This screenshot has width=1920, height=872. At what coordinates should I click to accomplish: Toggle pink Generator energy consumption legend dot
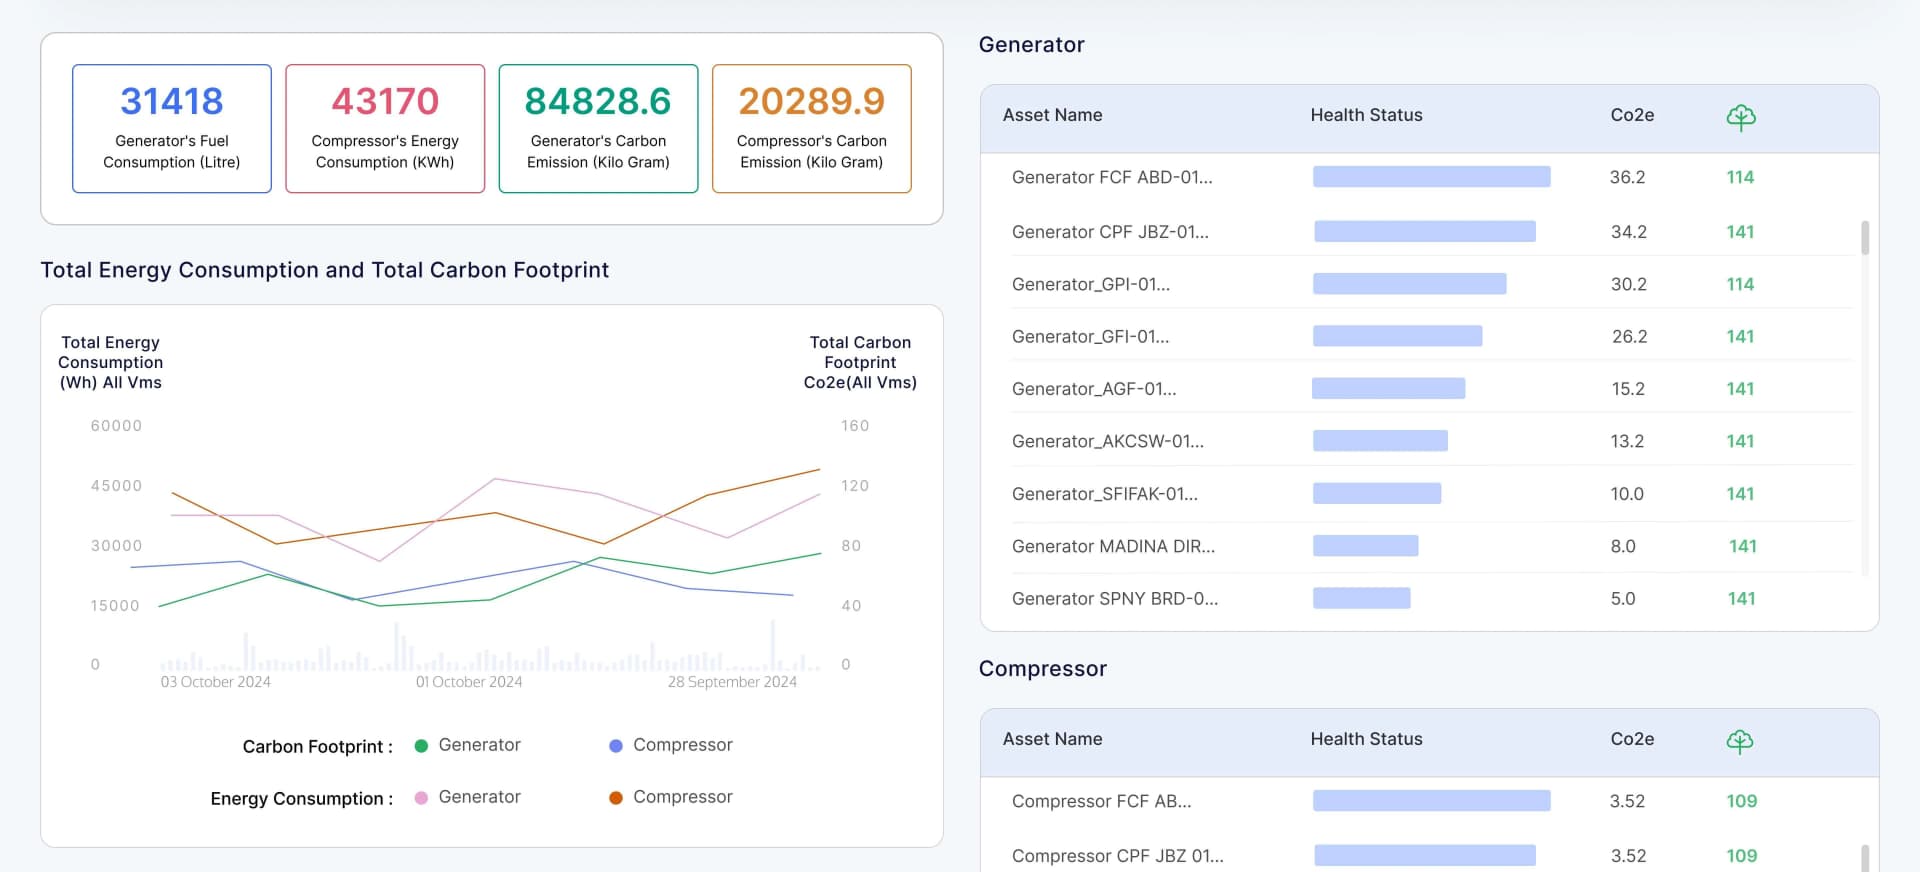(x=421, y=798)
